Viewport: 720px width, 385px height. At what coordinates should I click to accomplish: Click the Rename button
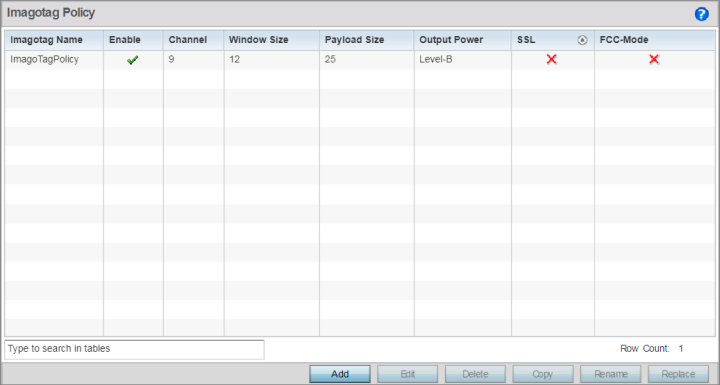coord(611,374)
